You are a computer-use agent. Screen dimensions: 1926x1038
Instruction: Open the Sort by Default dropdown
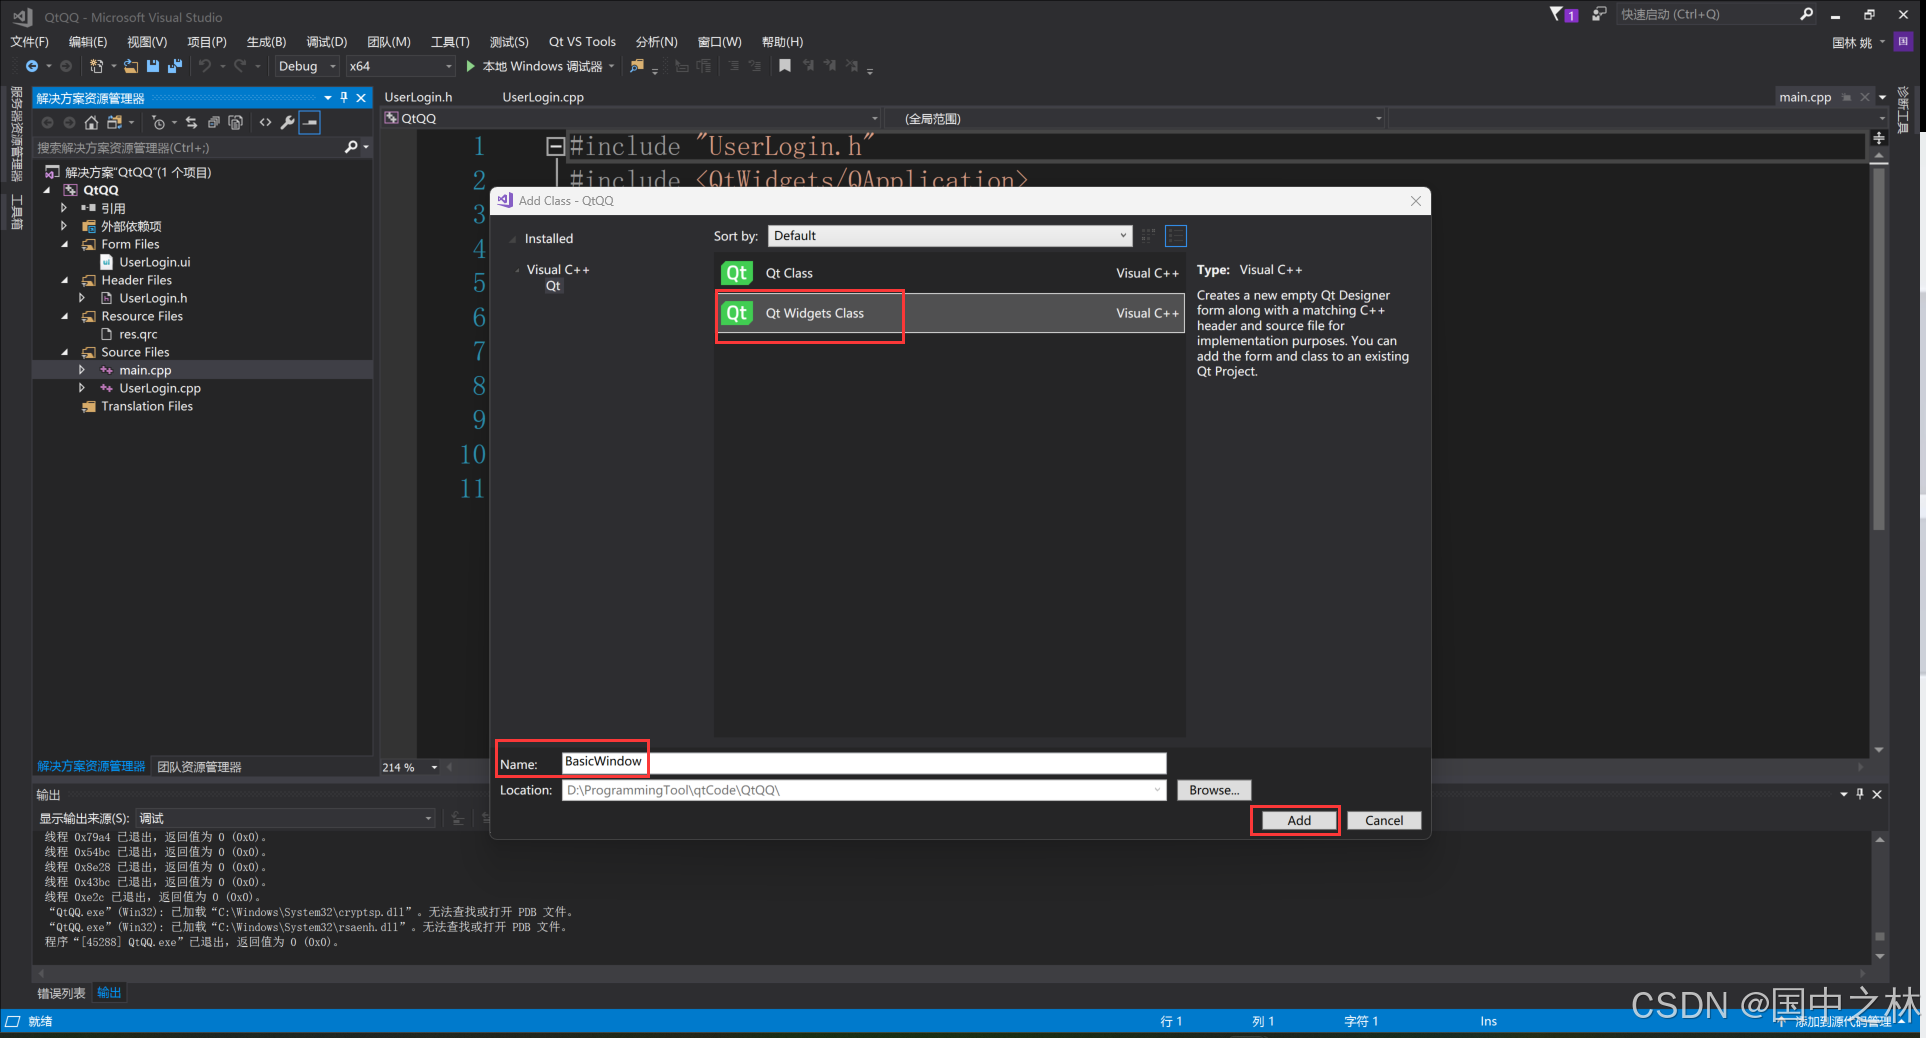click(x=950, y=236)
